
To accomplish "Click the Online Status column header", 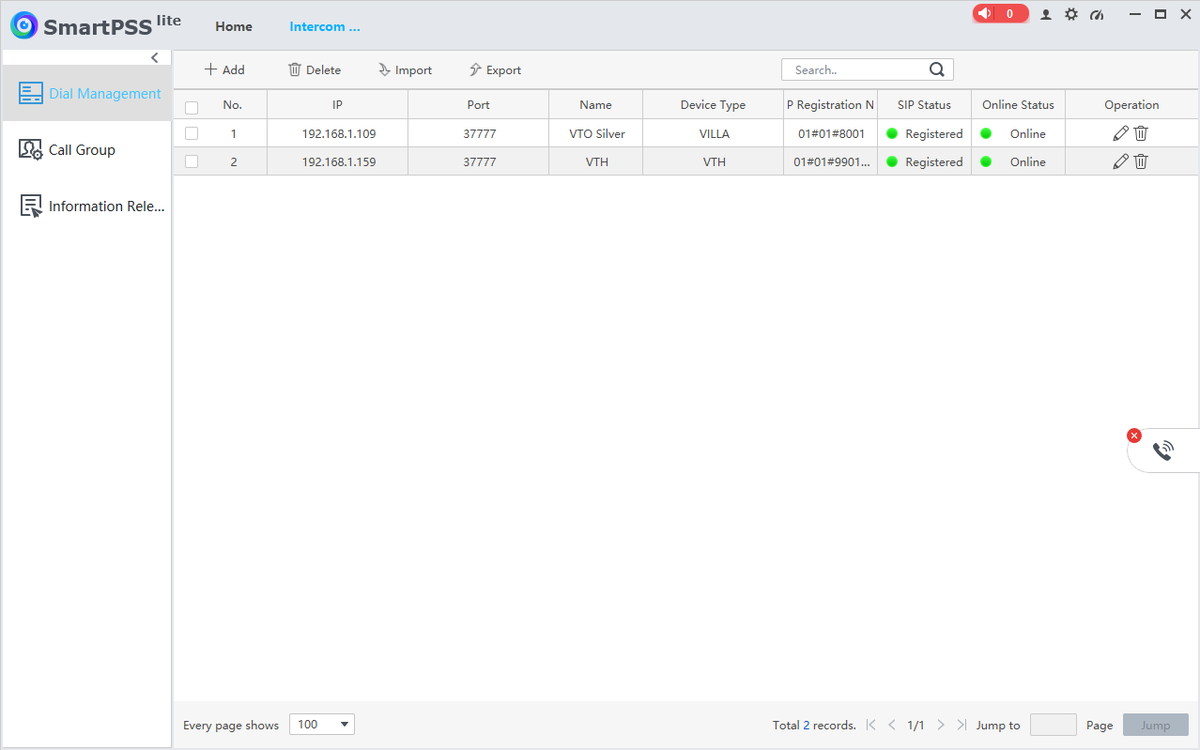I will click(x=1018, y=105).
